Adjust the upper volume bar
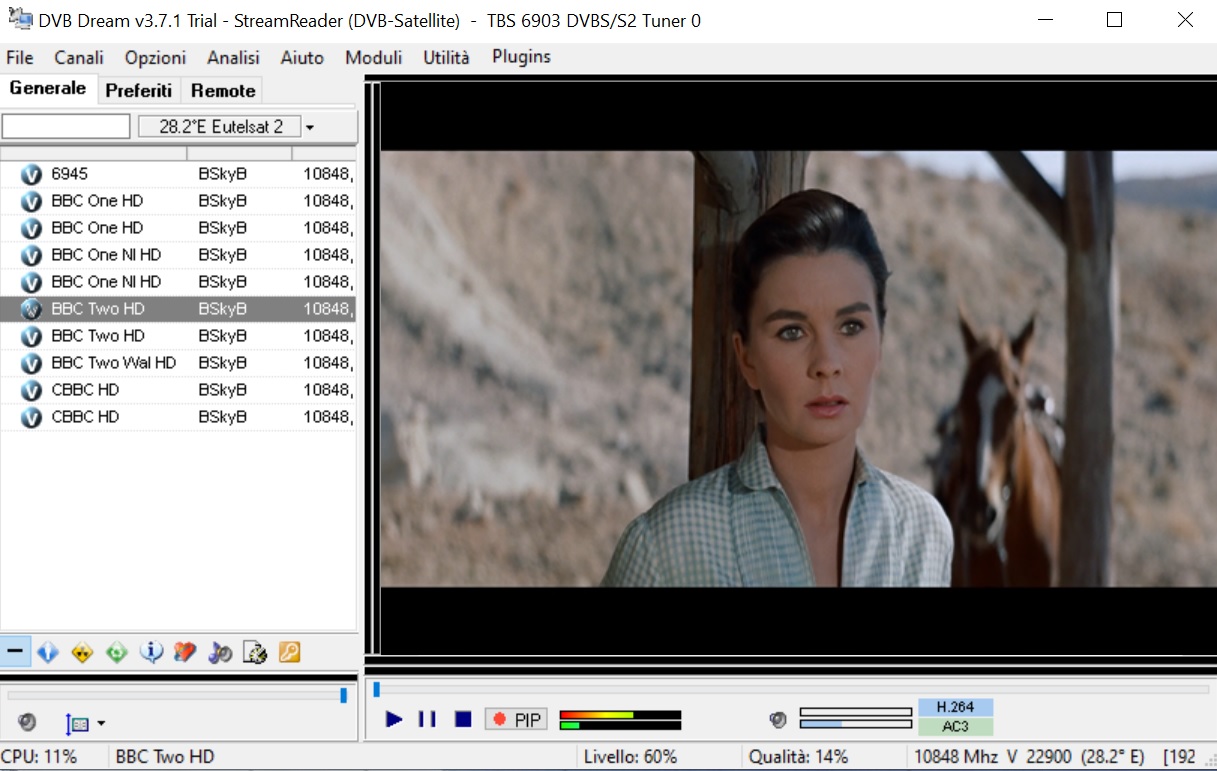This screenshot has height=771, width=1217. coord(856,712)
